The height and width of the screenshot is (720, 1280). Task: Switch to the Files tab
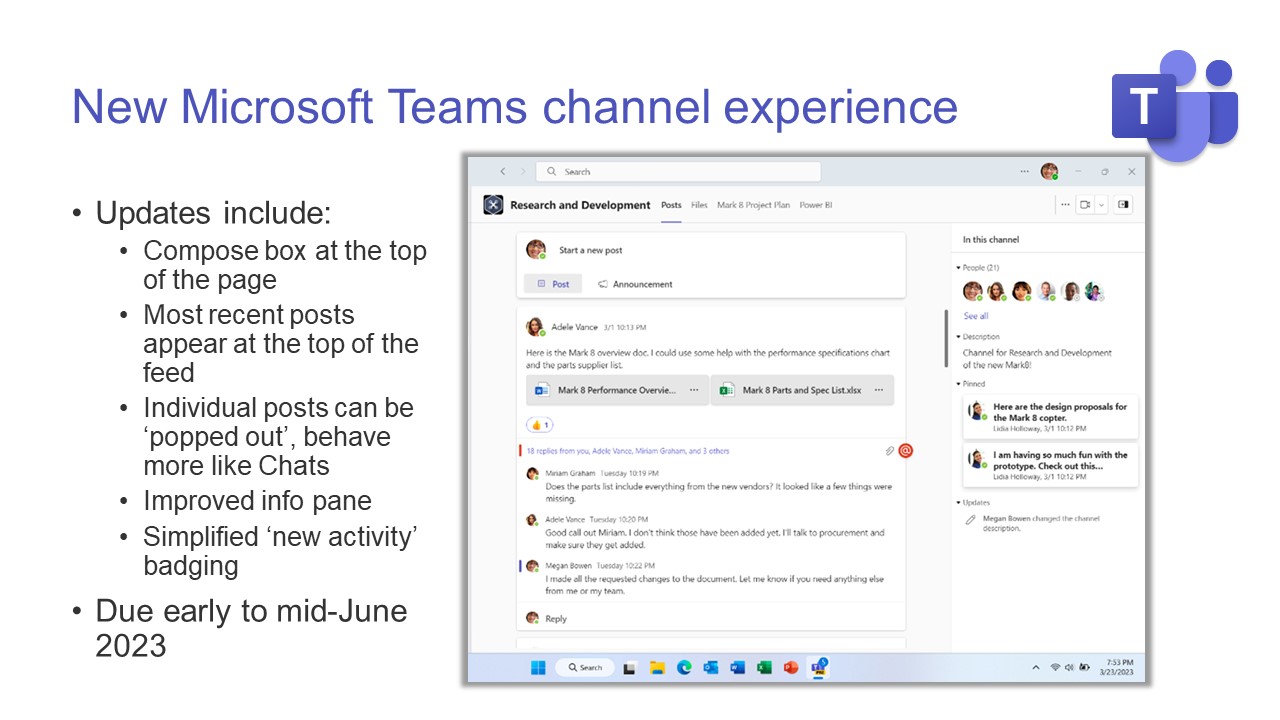(699, 205)
